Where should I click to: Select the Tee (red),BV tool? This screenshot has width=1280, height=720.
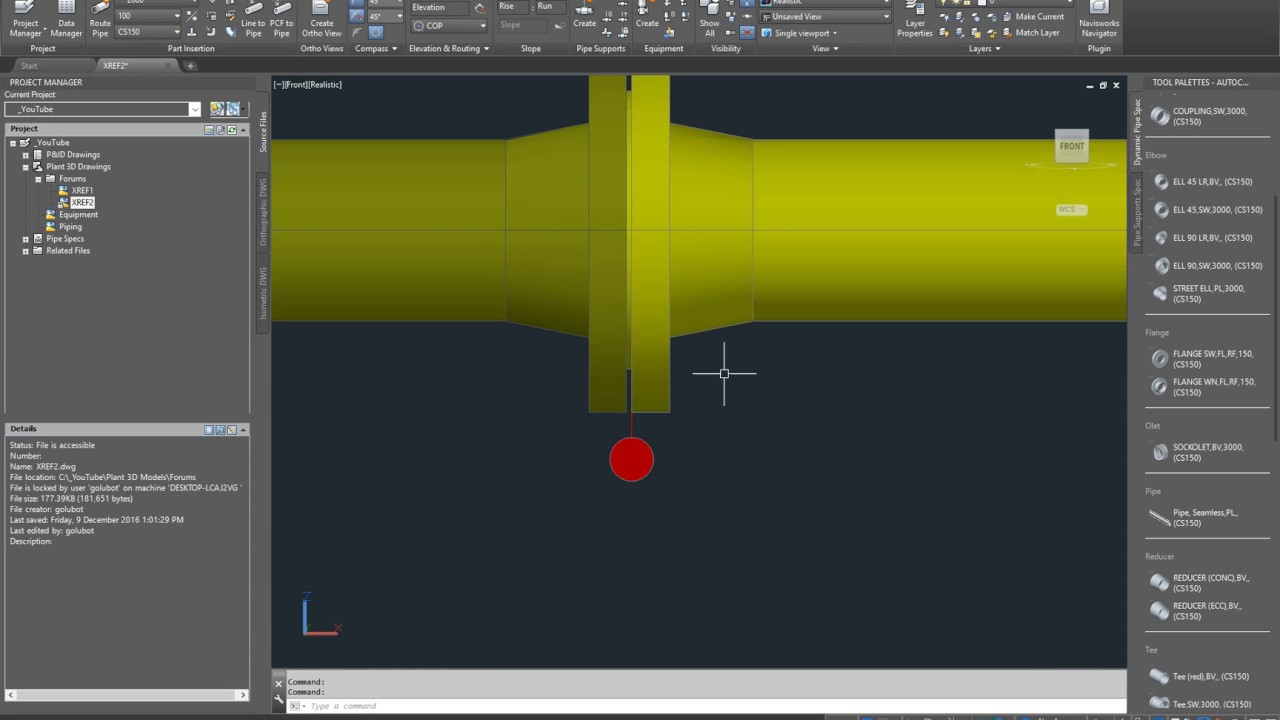[x=1200, y=677]
